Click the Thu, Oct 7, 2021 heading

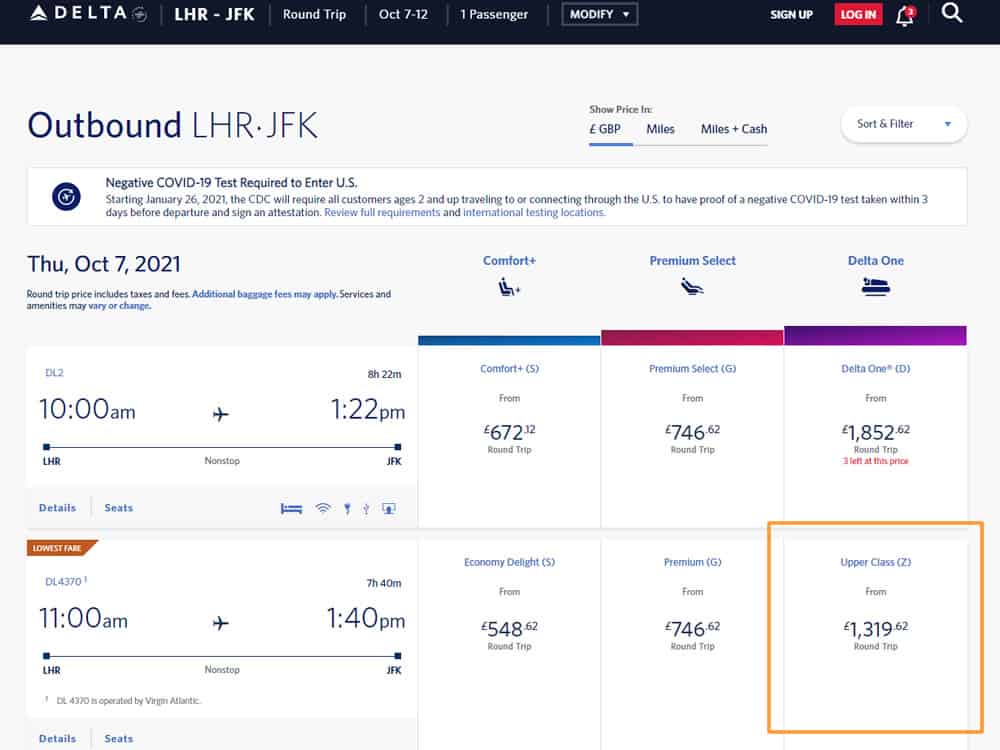(x=104, y=264)
